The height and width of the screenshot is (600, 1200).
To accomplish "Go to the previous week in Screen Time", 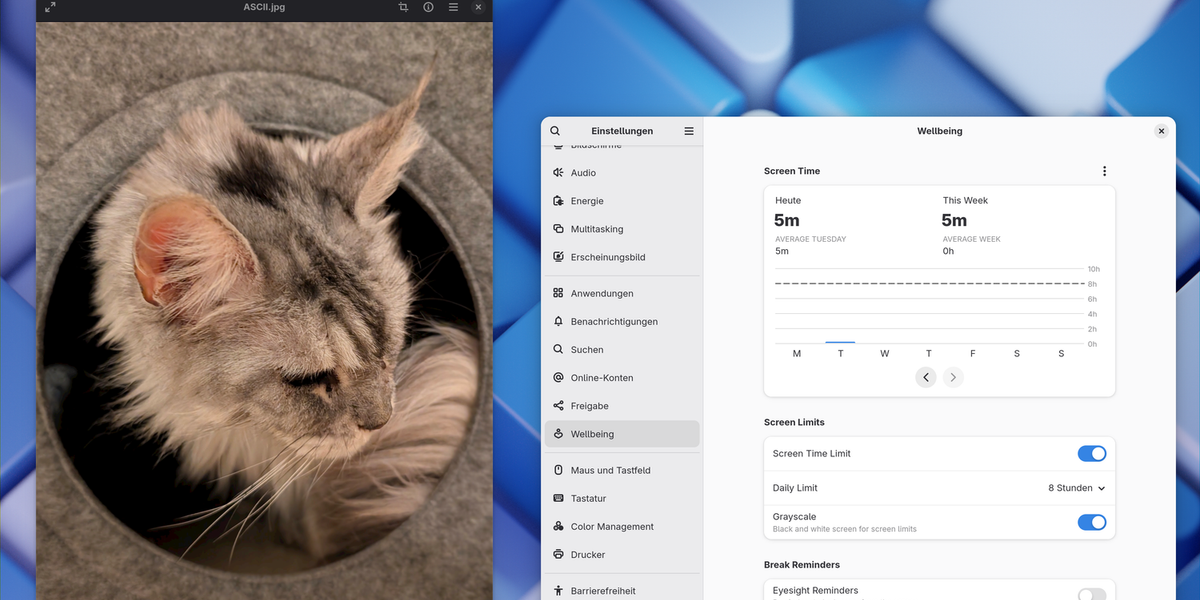I will click(x=926, y=377).
